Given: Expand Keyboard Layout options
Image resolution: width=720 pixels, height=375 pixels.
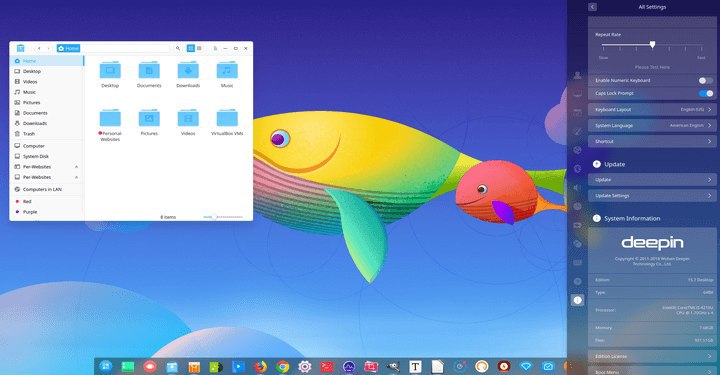Looking at the screenshot, I should coord(652,110).
